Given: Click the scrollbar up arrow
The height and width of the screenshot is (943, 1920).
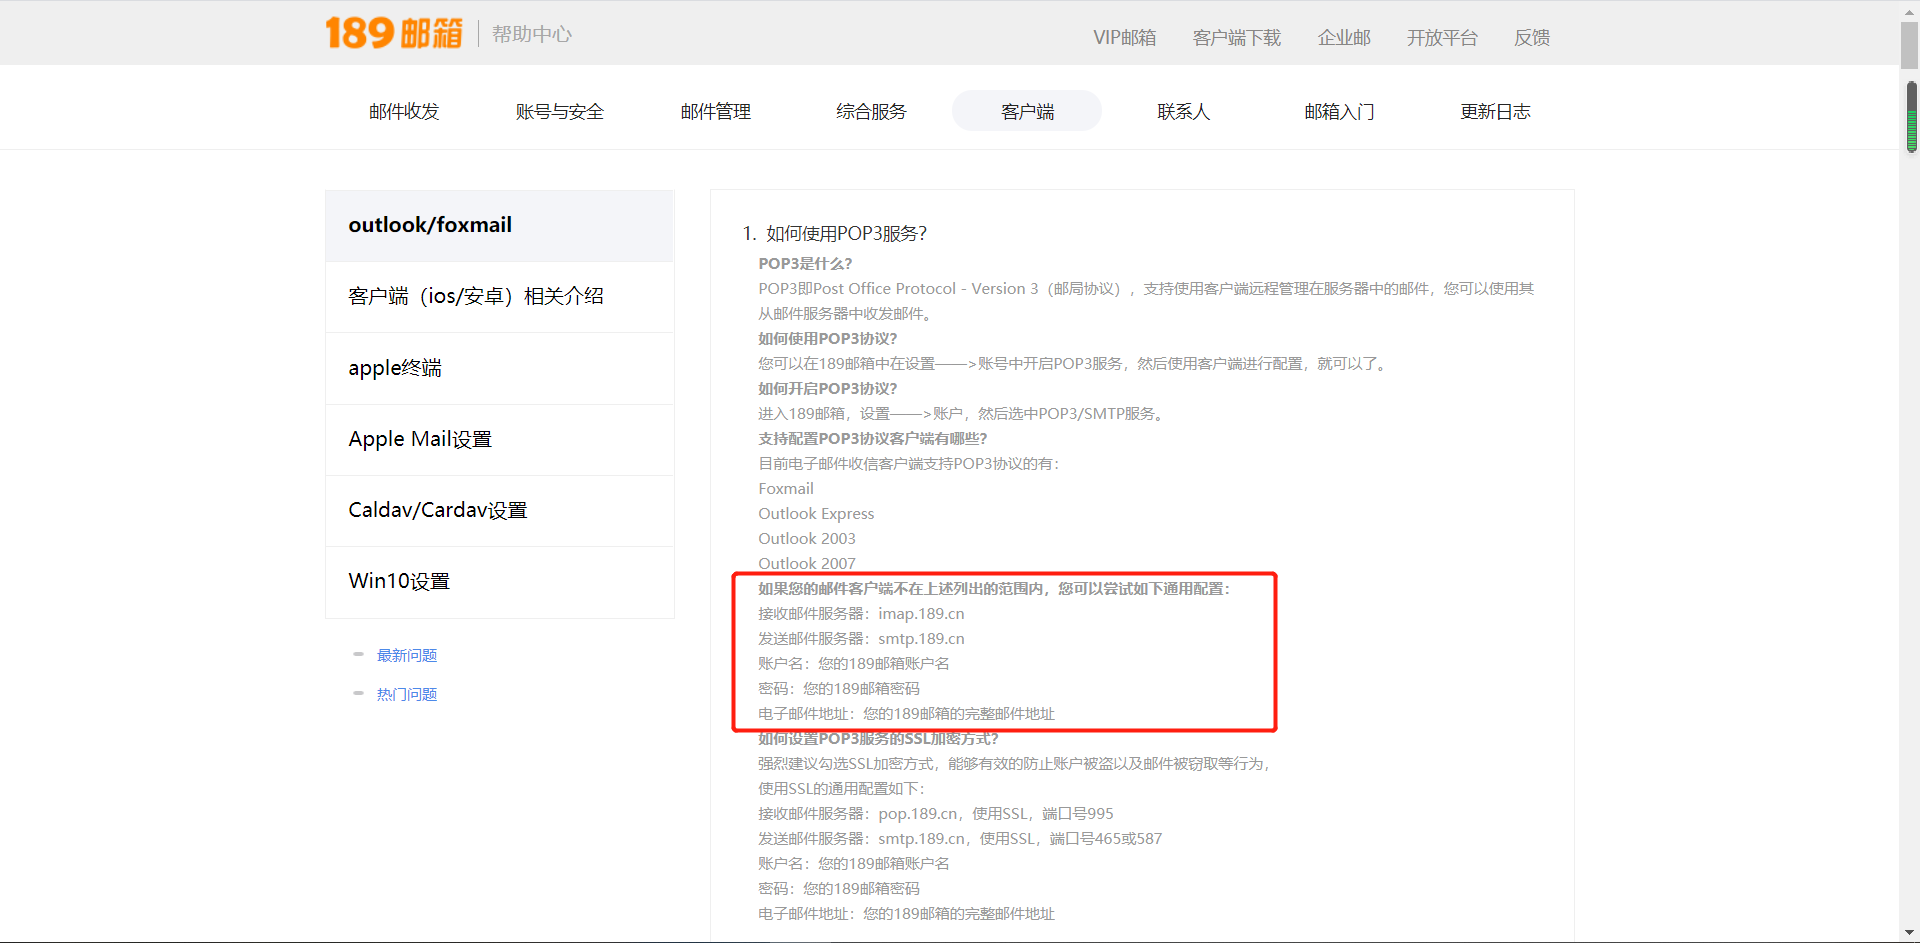Looking at the screenshot, I should coord(1909,11).
